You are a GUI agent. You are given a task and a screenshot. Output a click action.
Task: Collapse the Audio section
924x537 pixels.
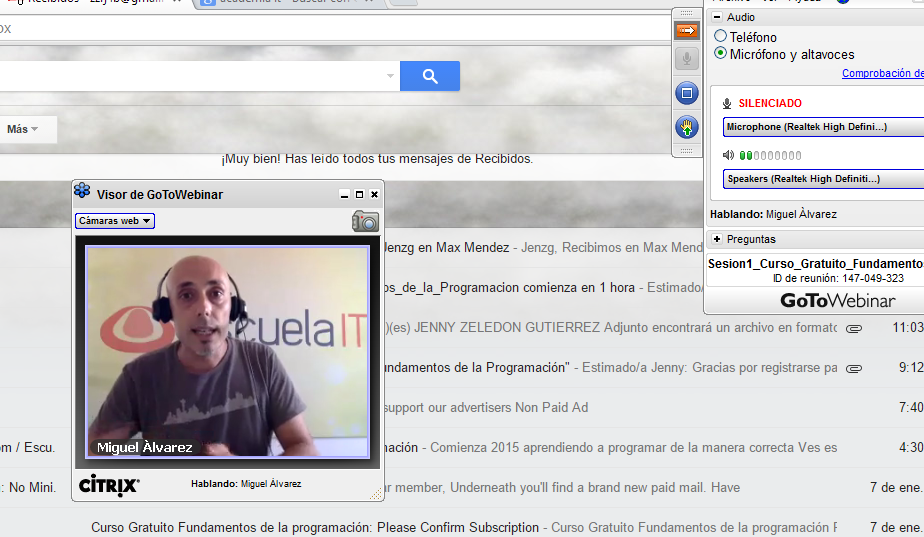(716, 17)
